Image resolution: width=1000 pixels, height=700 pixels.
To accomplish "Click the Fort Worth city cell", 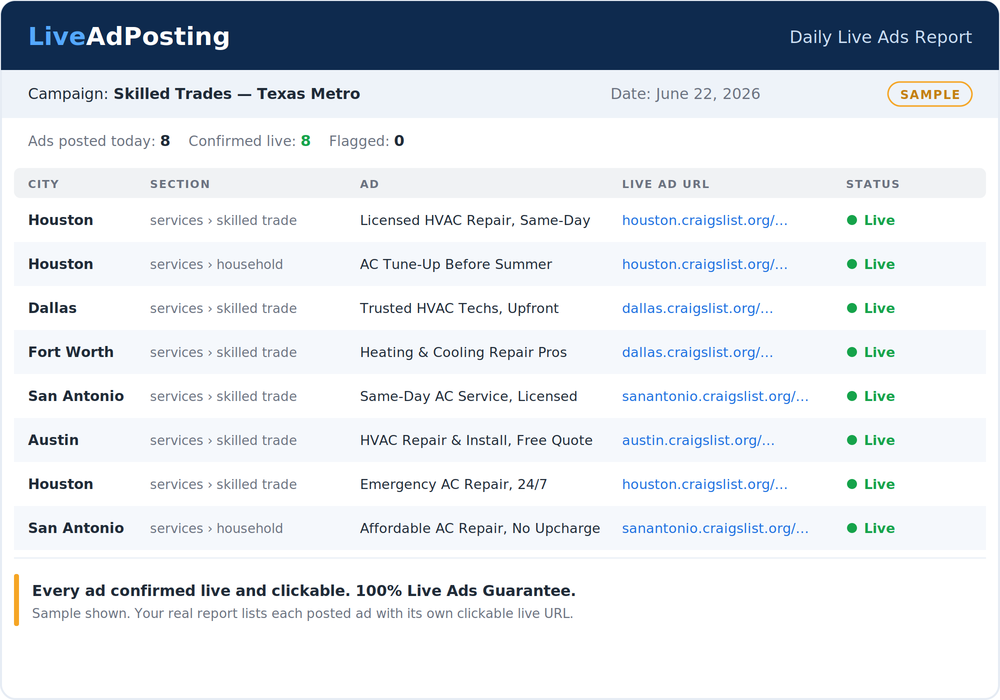I will (x=71, y=352).
